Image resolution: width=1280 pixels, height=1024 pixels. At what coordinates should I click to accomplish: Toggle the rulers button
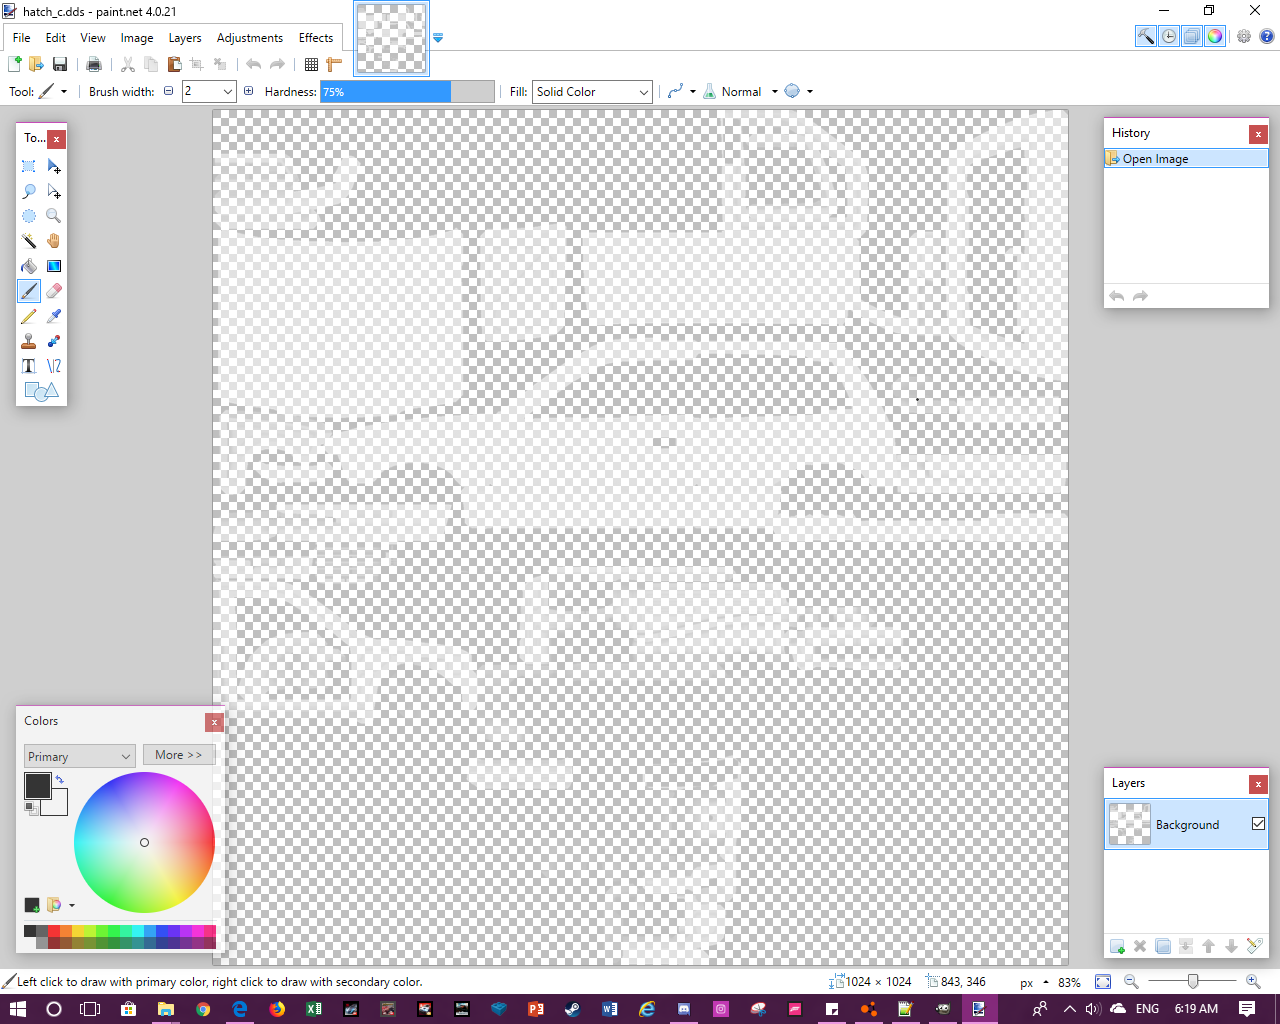coord(334,64)
